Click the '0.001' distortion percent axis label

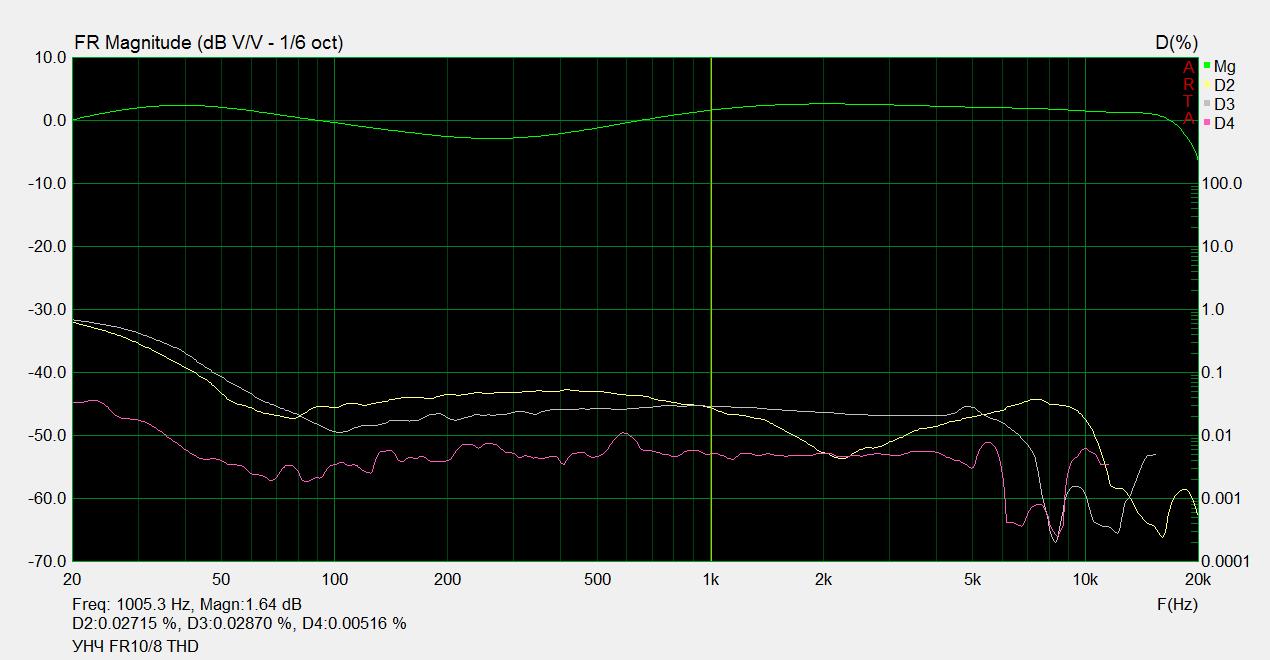[x=1221, y=499]
